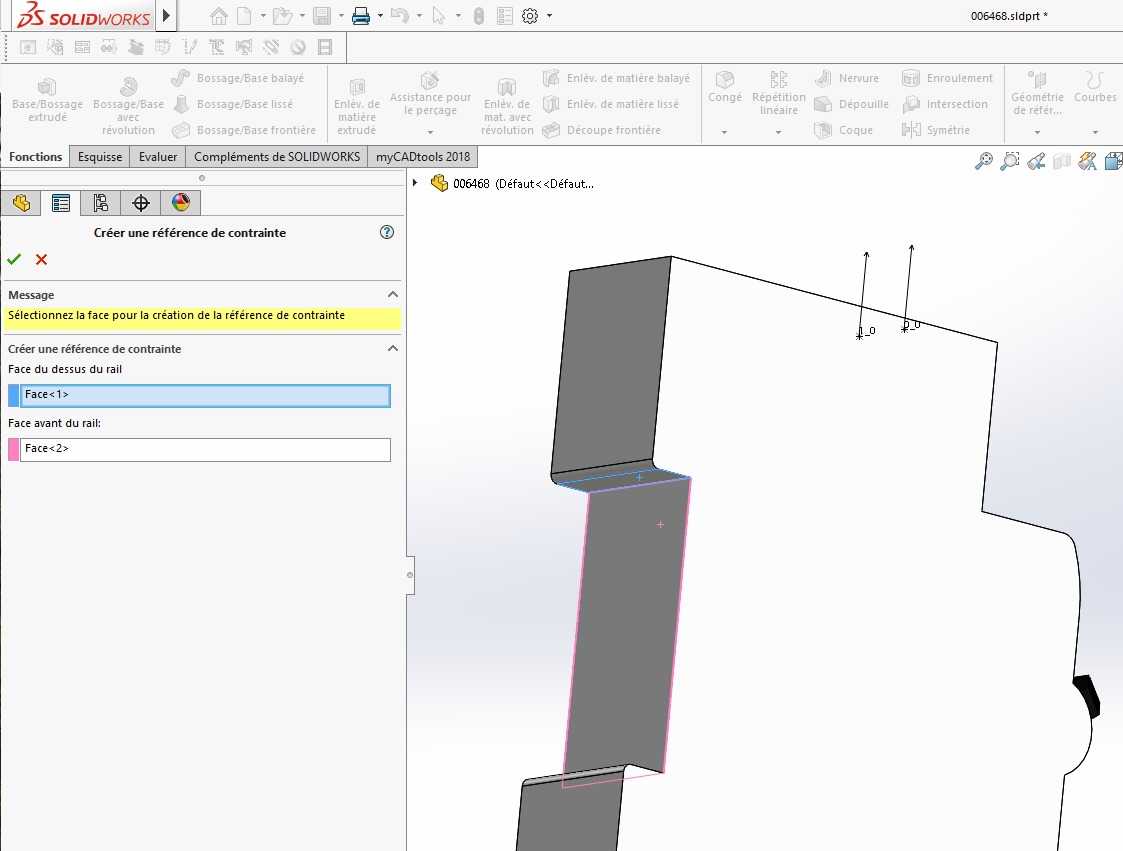Select the Intersection tool
The width and height of the screenshot is (1123, 851).
(x=945, y=104)
